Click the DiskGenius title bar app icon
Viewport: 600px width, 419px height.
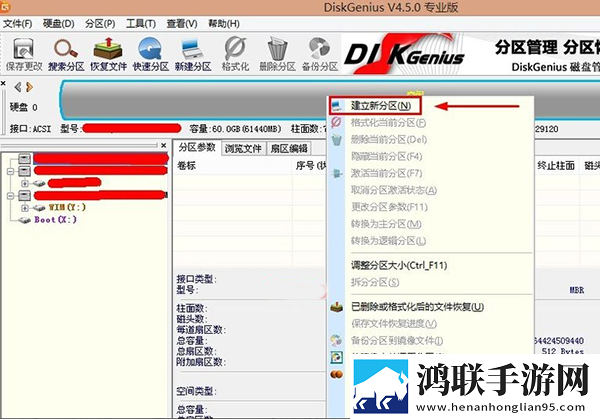coord(5,7)
